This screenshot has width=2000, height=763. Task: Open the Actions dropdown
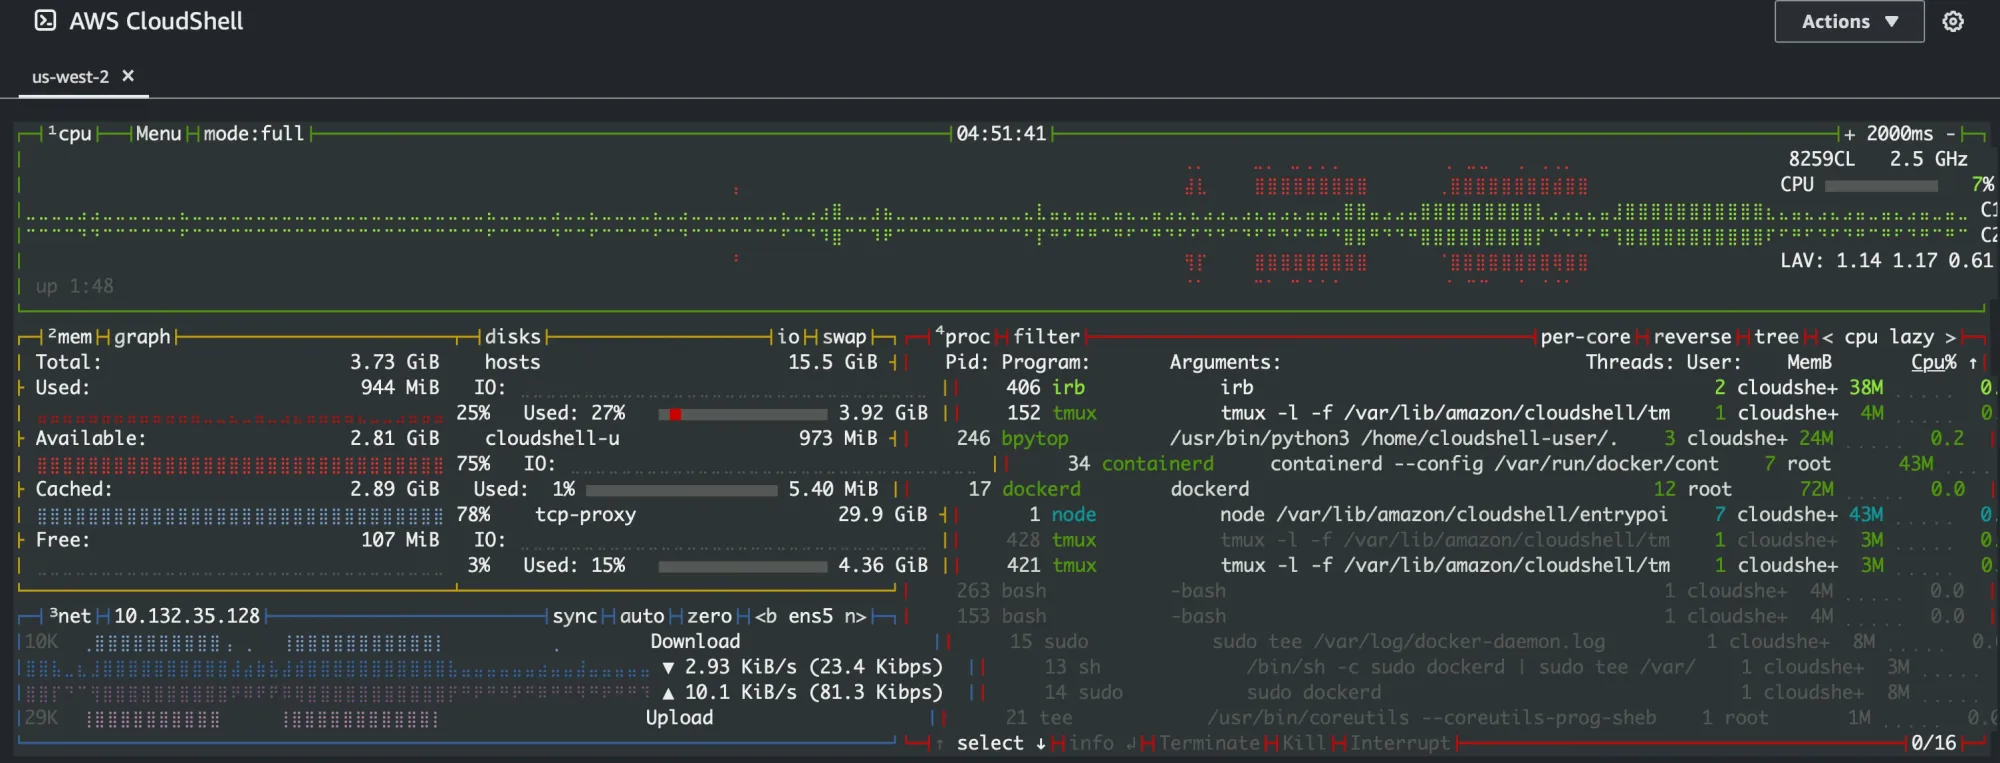pos(1849,21)
